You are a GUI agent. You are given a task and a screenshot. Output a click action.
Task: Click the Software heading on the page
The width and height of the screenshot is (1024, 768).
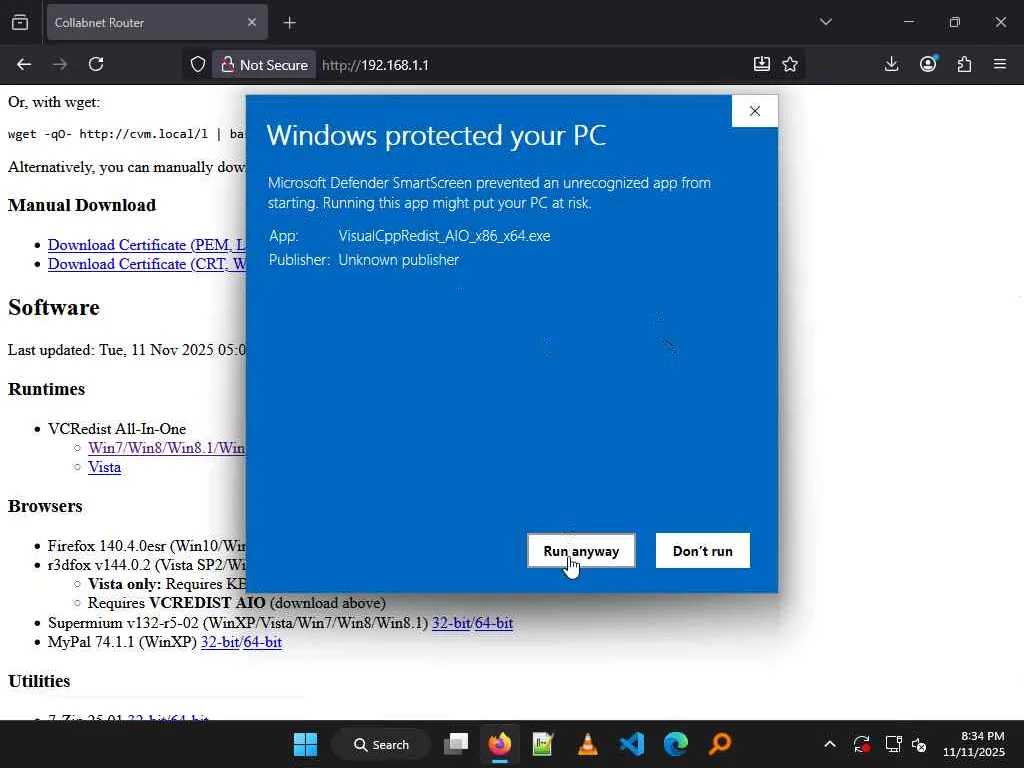pos(54,308)
